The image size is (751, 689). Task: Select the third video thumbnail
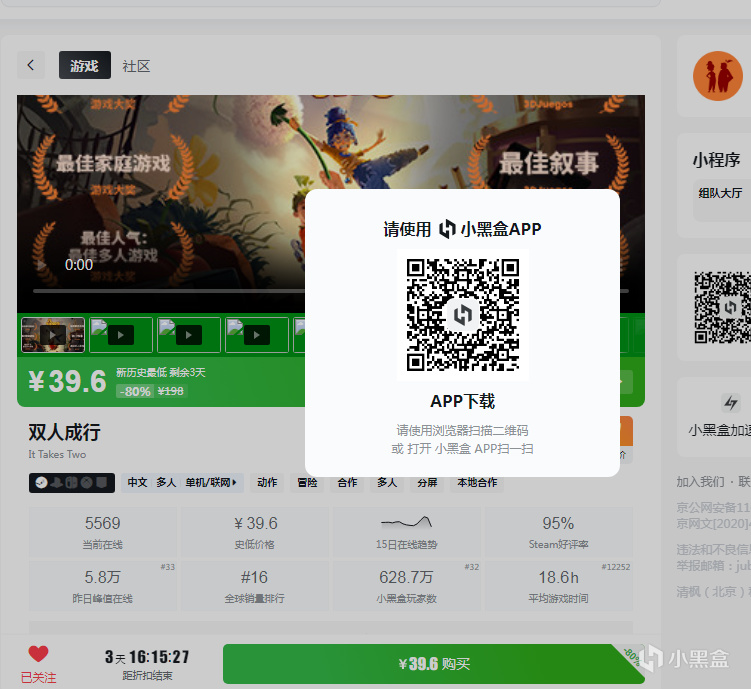(189, 335)
